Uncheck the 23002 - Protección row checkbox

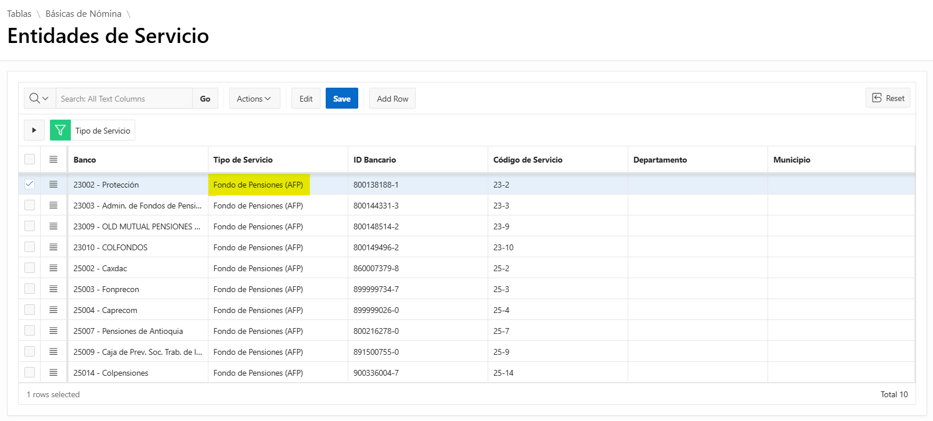pos(29,184)
